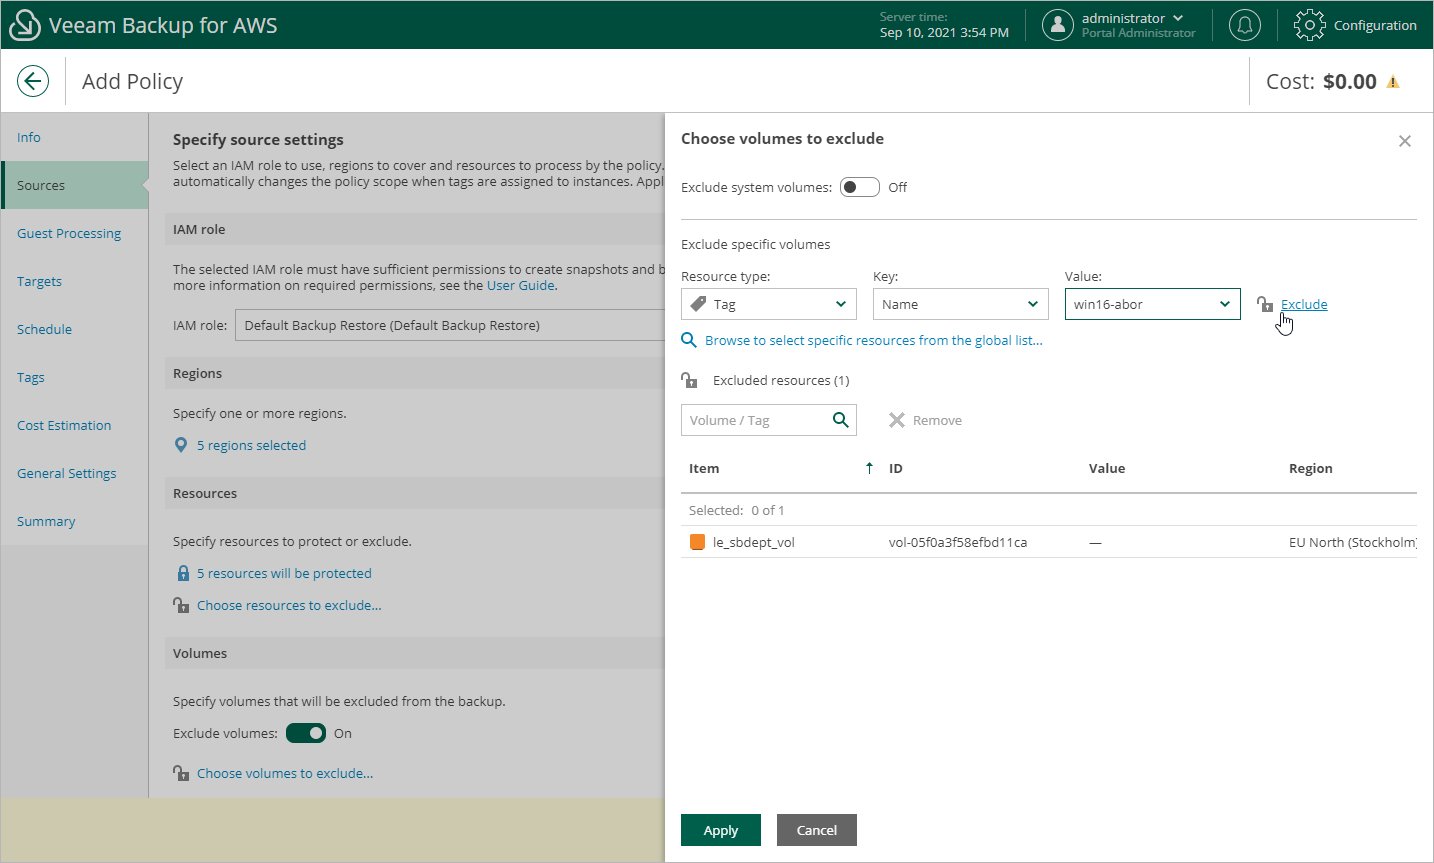Click the orange le_sbdept_vol volume icon
The height and width of the screenshot is (863, 1434).
point(698,542)
